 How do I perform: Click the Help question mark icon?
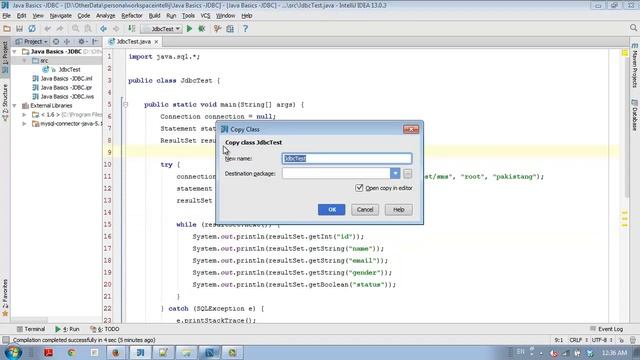[245, 29]
